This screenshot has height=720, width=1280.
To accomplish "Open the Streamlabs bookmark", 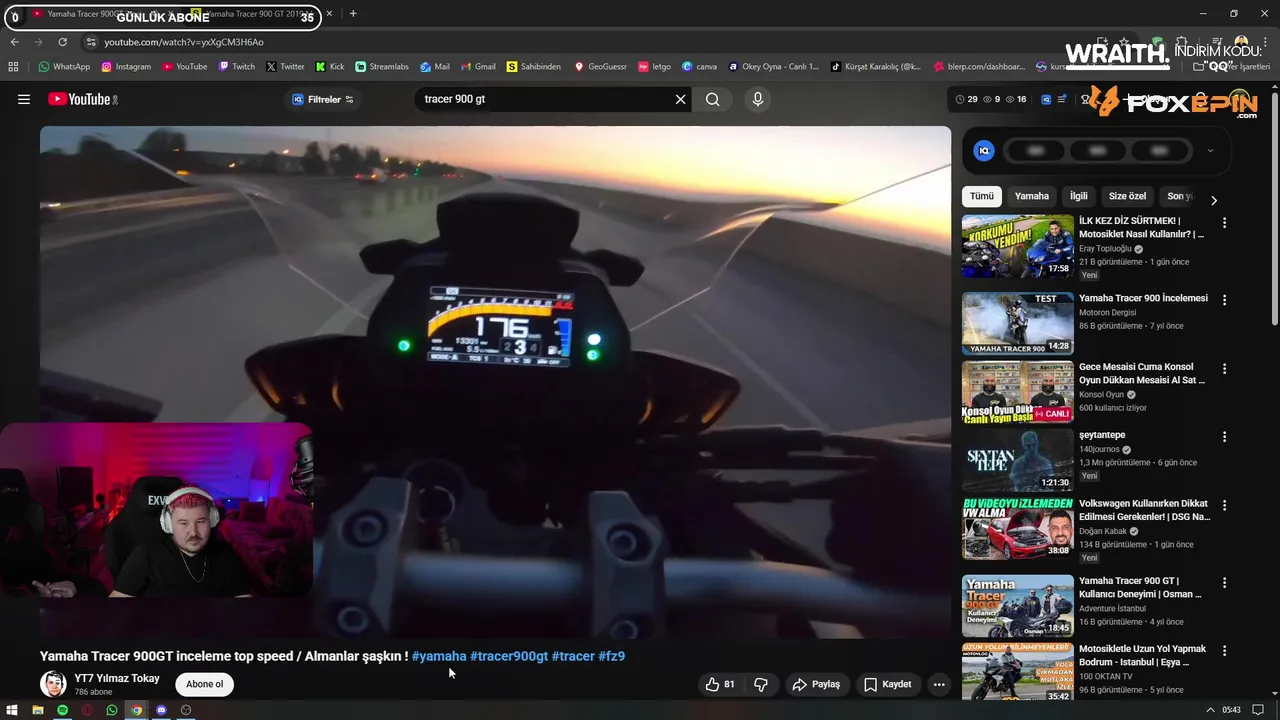I will point(382,67).
